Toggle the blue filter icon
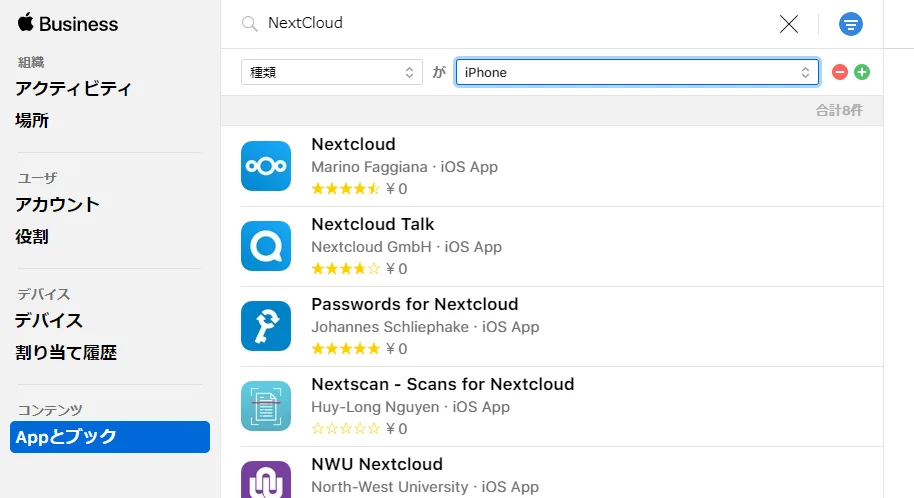This screenshot has width=914, height=498. click(851, 24)
